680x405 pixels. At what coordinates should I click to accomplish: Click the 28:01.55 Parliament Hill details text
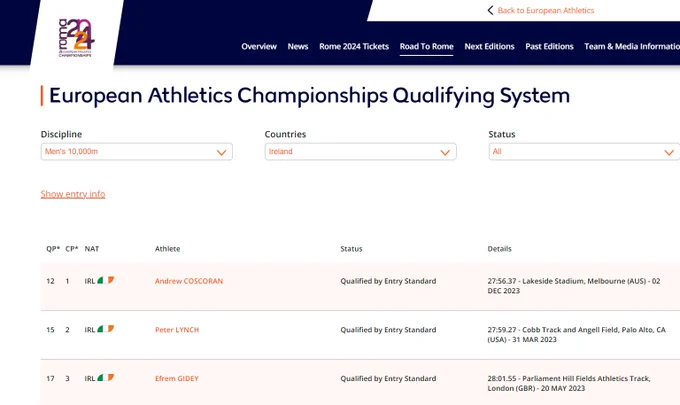click(x=569, y=383)
